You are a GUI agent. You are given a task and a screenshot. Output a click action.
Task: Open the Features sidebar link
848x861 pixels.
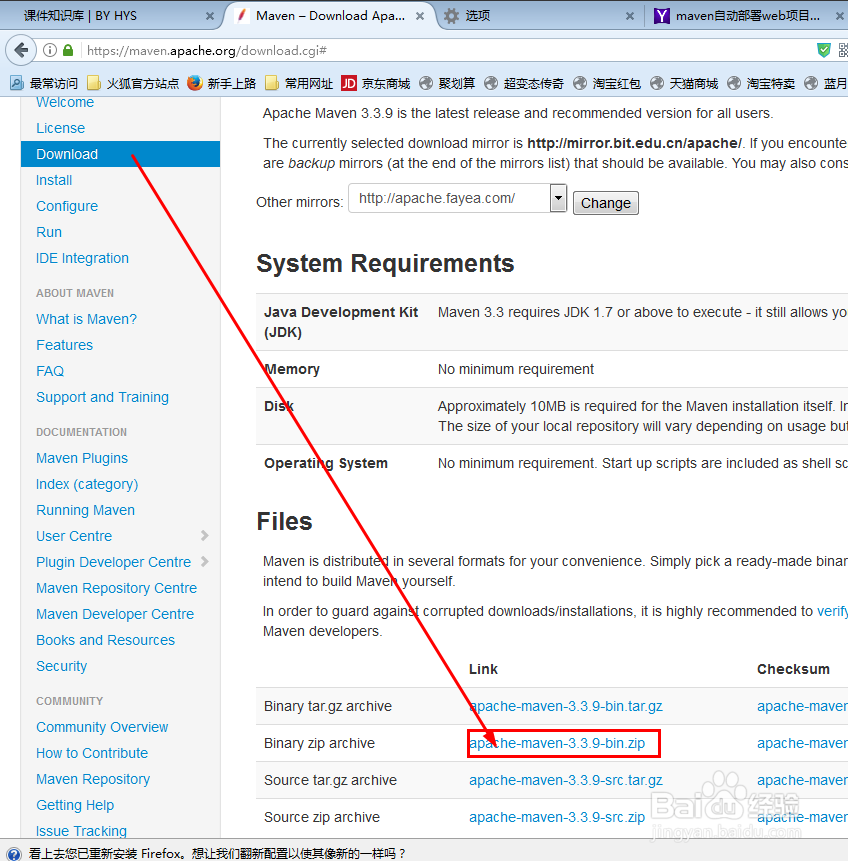pos(64,345)
